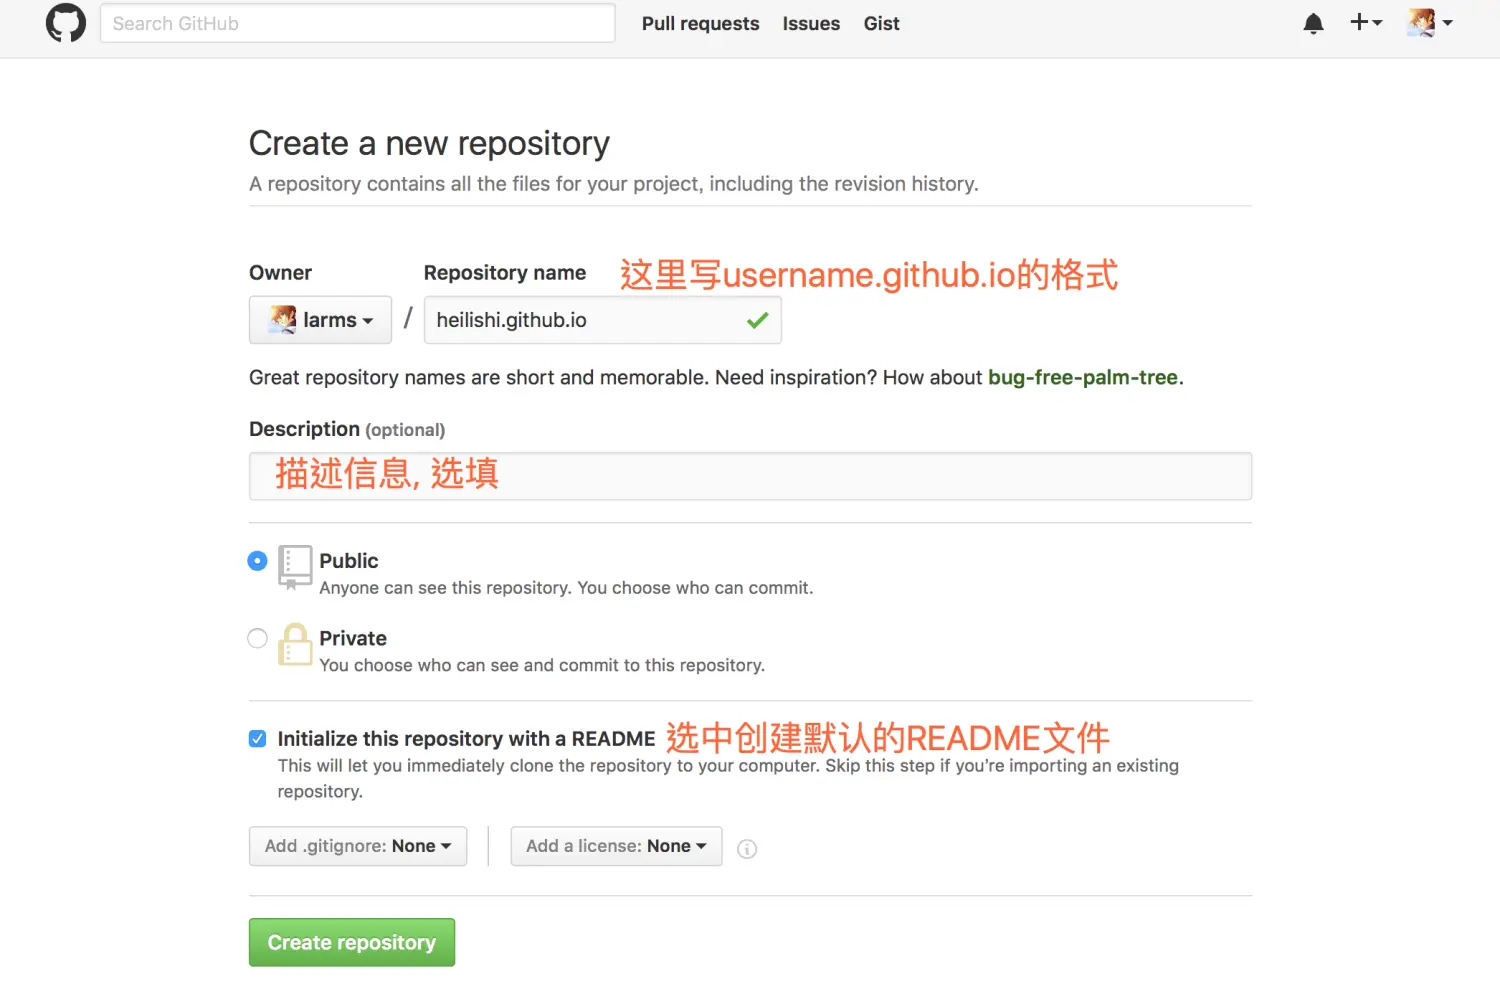Use the suggested name bug-free-palm-tree
This screenshot has width=1500, height=1004.
(x=1083, y=377)
